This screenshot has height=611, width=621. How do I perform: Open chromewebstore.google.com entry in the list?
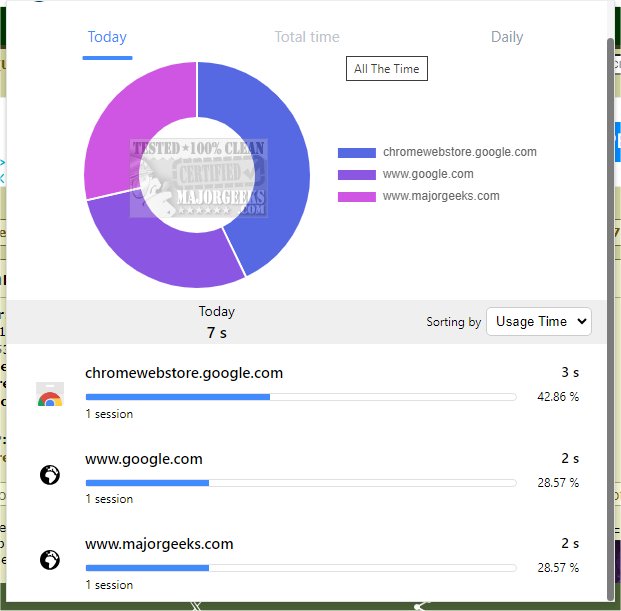(184, 373)
